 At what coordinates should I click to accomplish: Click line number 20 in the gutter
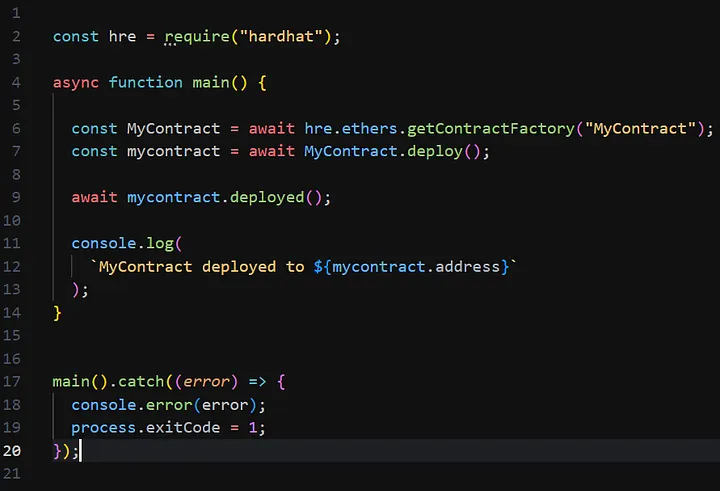15,450
